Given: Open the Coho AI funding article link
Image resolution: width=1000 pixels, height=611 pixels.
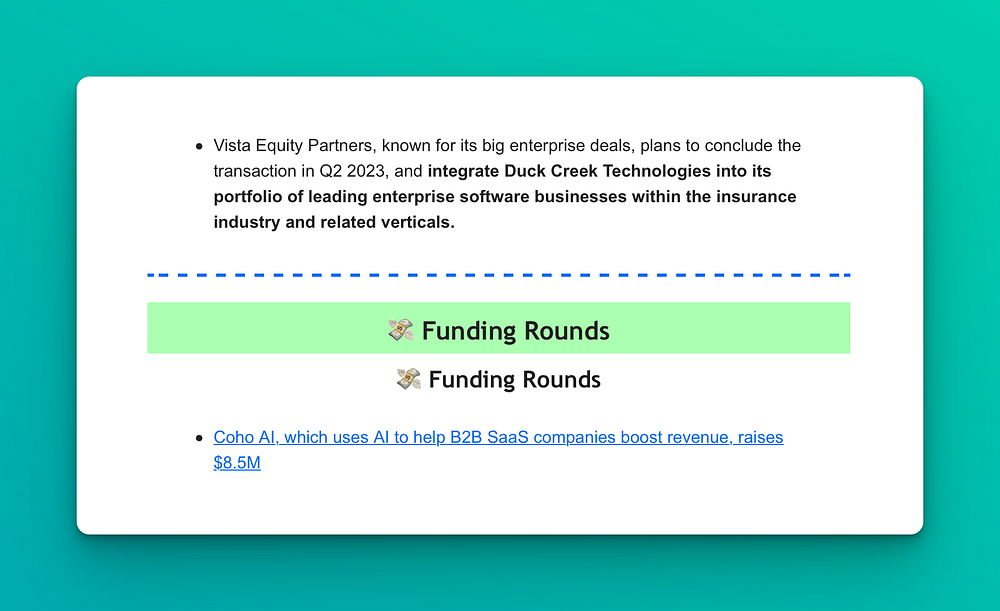Looking at the screenshot, I should click(x=498, y=450).
